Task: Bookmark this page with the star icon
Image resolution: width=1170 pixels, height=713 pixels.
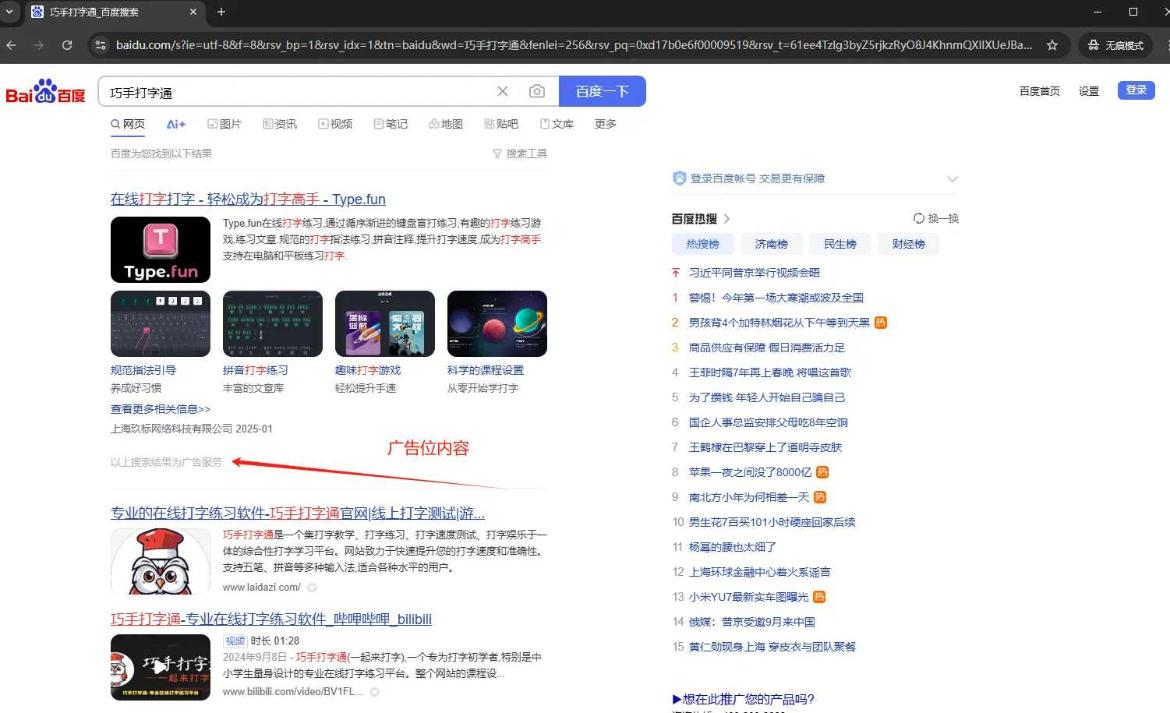Action: tap(1052, 45)
